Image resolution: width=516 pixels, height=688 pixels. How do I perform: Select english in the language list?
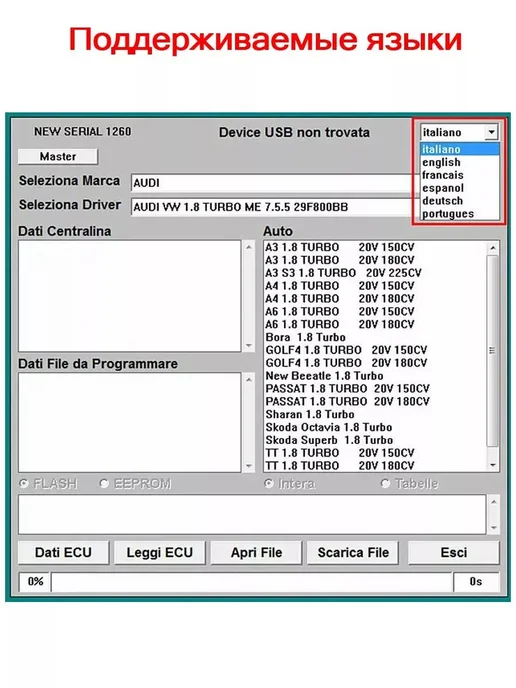point(460,162)
